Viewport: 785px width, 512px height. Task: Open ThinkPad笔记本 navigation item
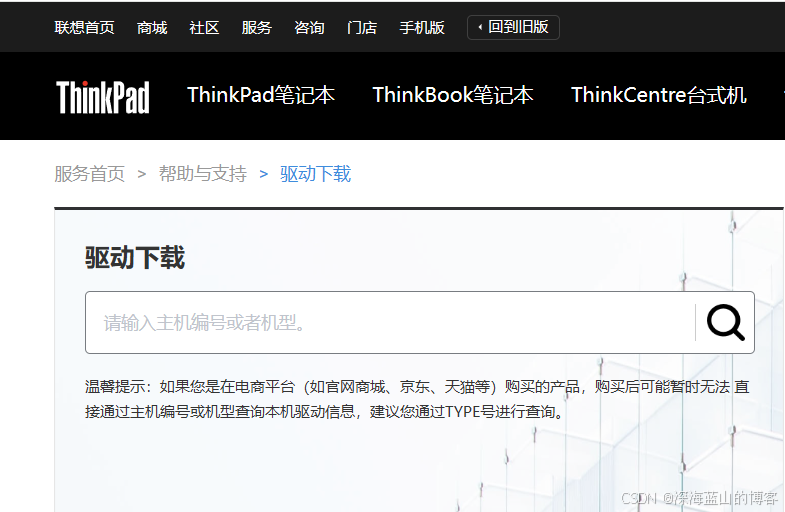(x=261, y=95)
